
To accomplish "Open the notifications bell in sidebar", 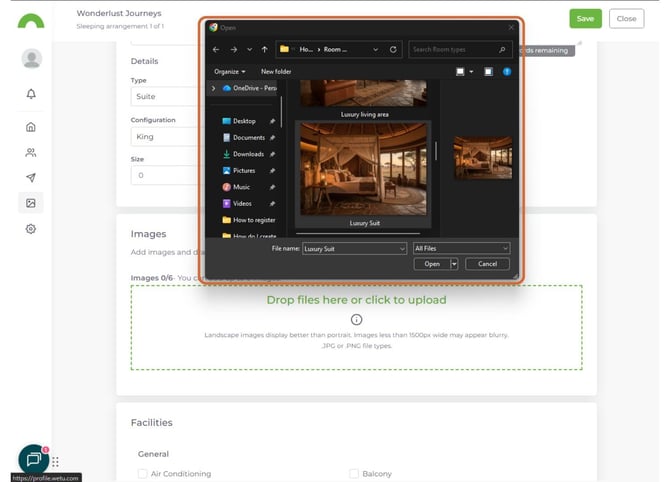I will click(31, 94).
